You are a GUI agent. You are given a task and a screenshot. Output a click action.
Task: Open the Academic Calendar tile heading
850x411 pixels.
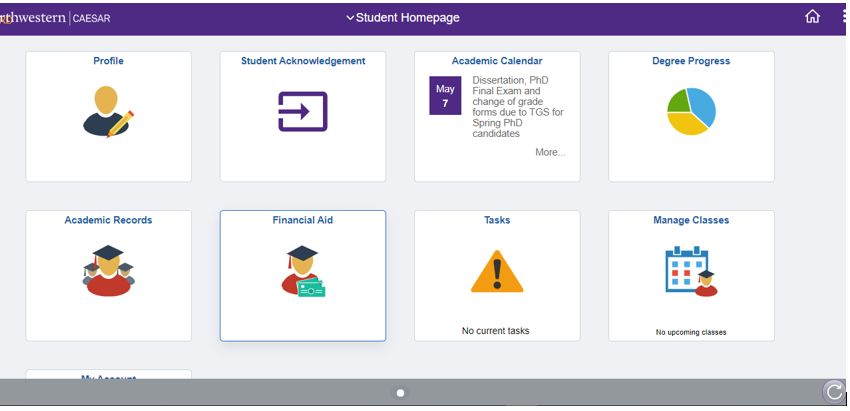coord(497,61)
